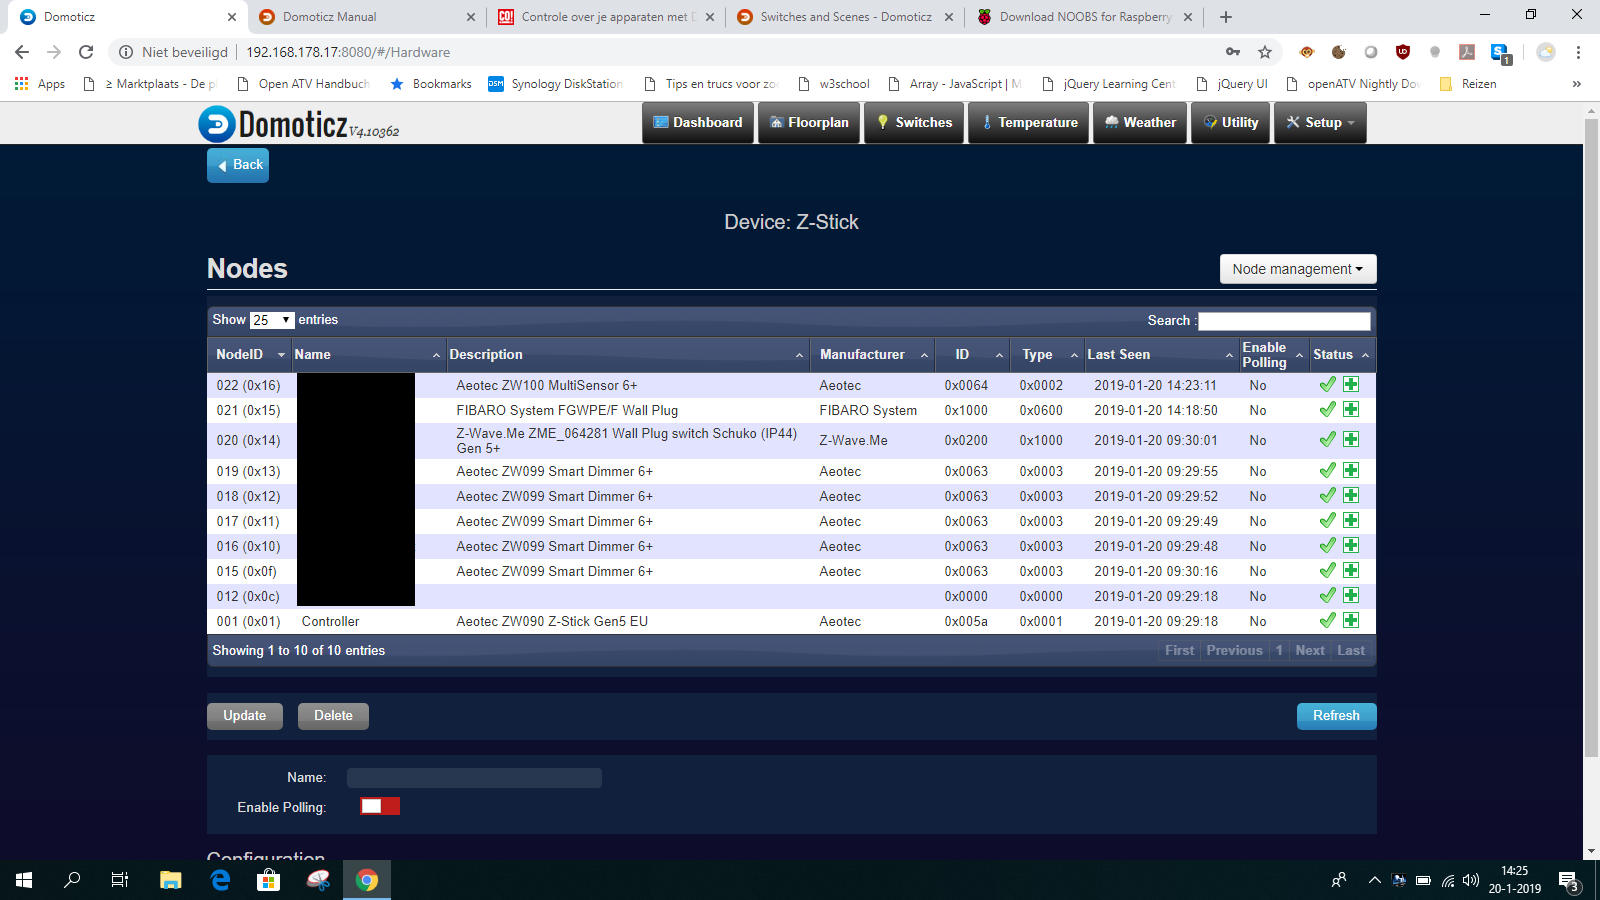Click the page vertical scrollbar
Screen dimensions: 1600x900
[x=1591, y=440]
